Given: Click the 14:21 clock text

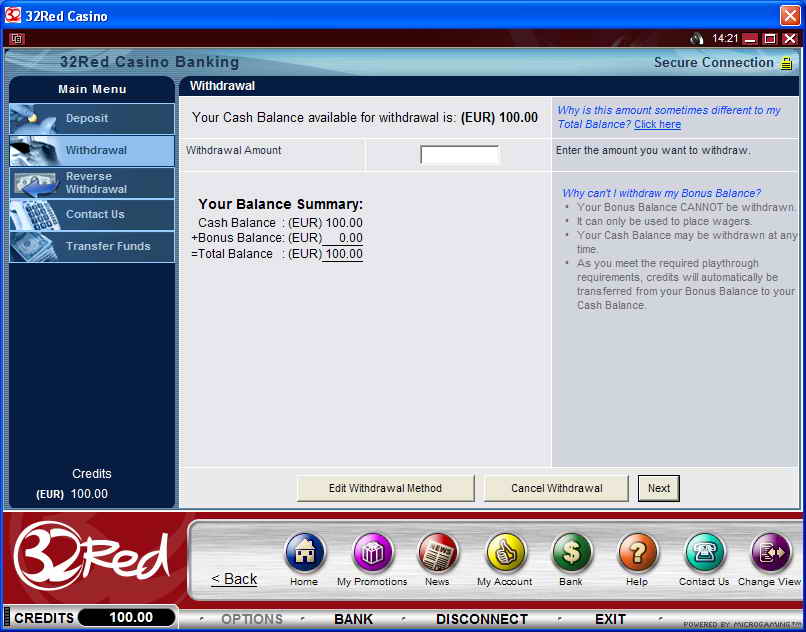Looking at the screenshot, I should [x=725, y=39].
